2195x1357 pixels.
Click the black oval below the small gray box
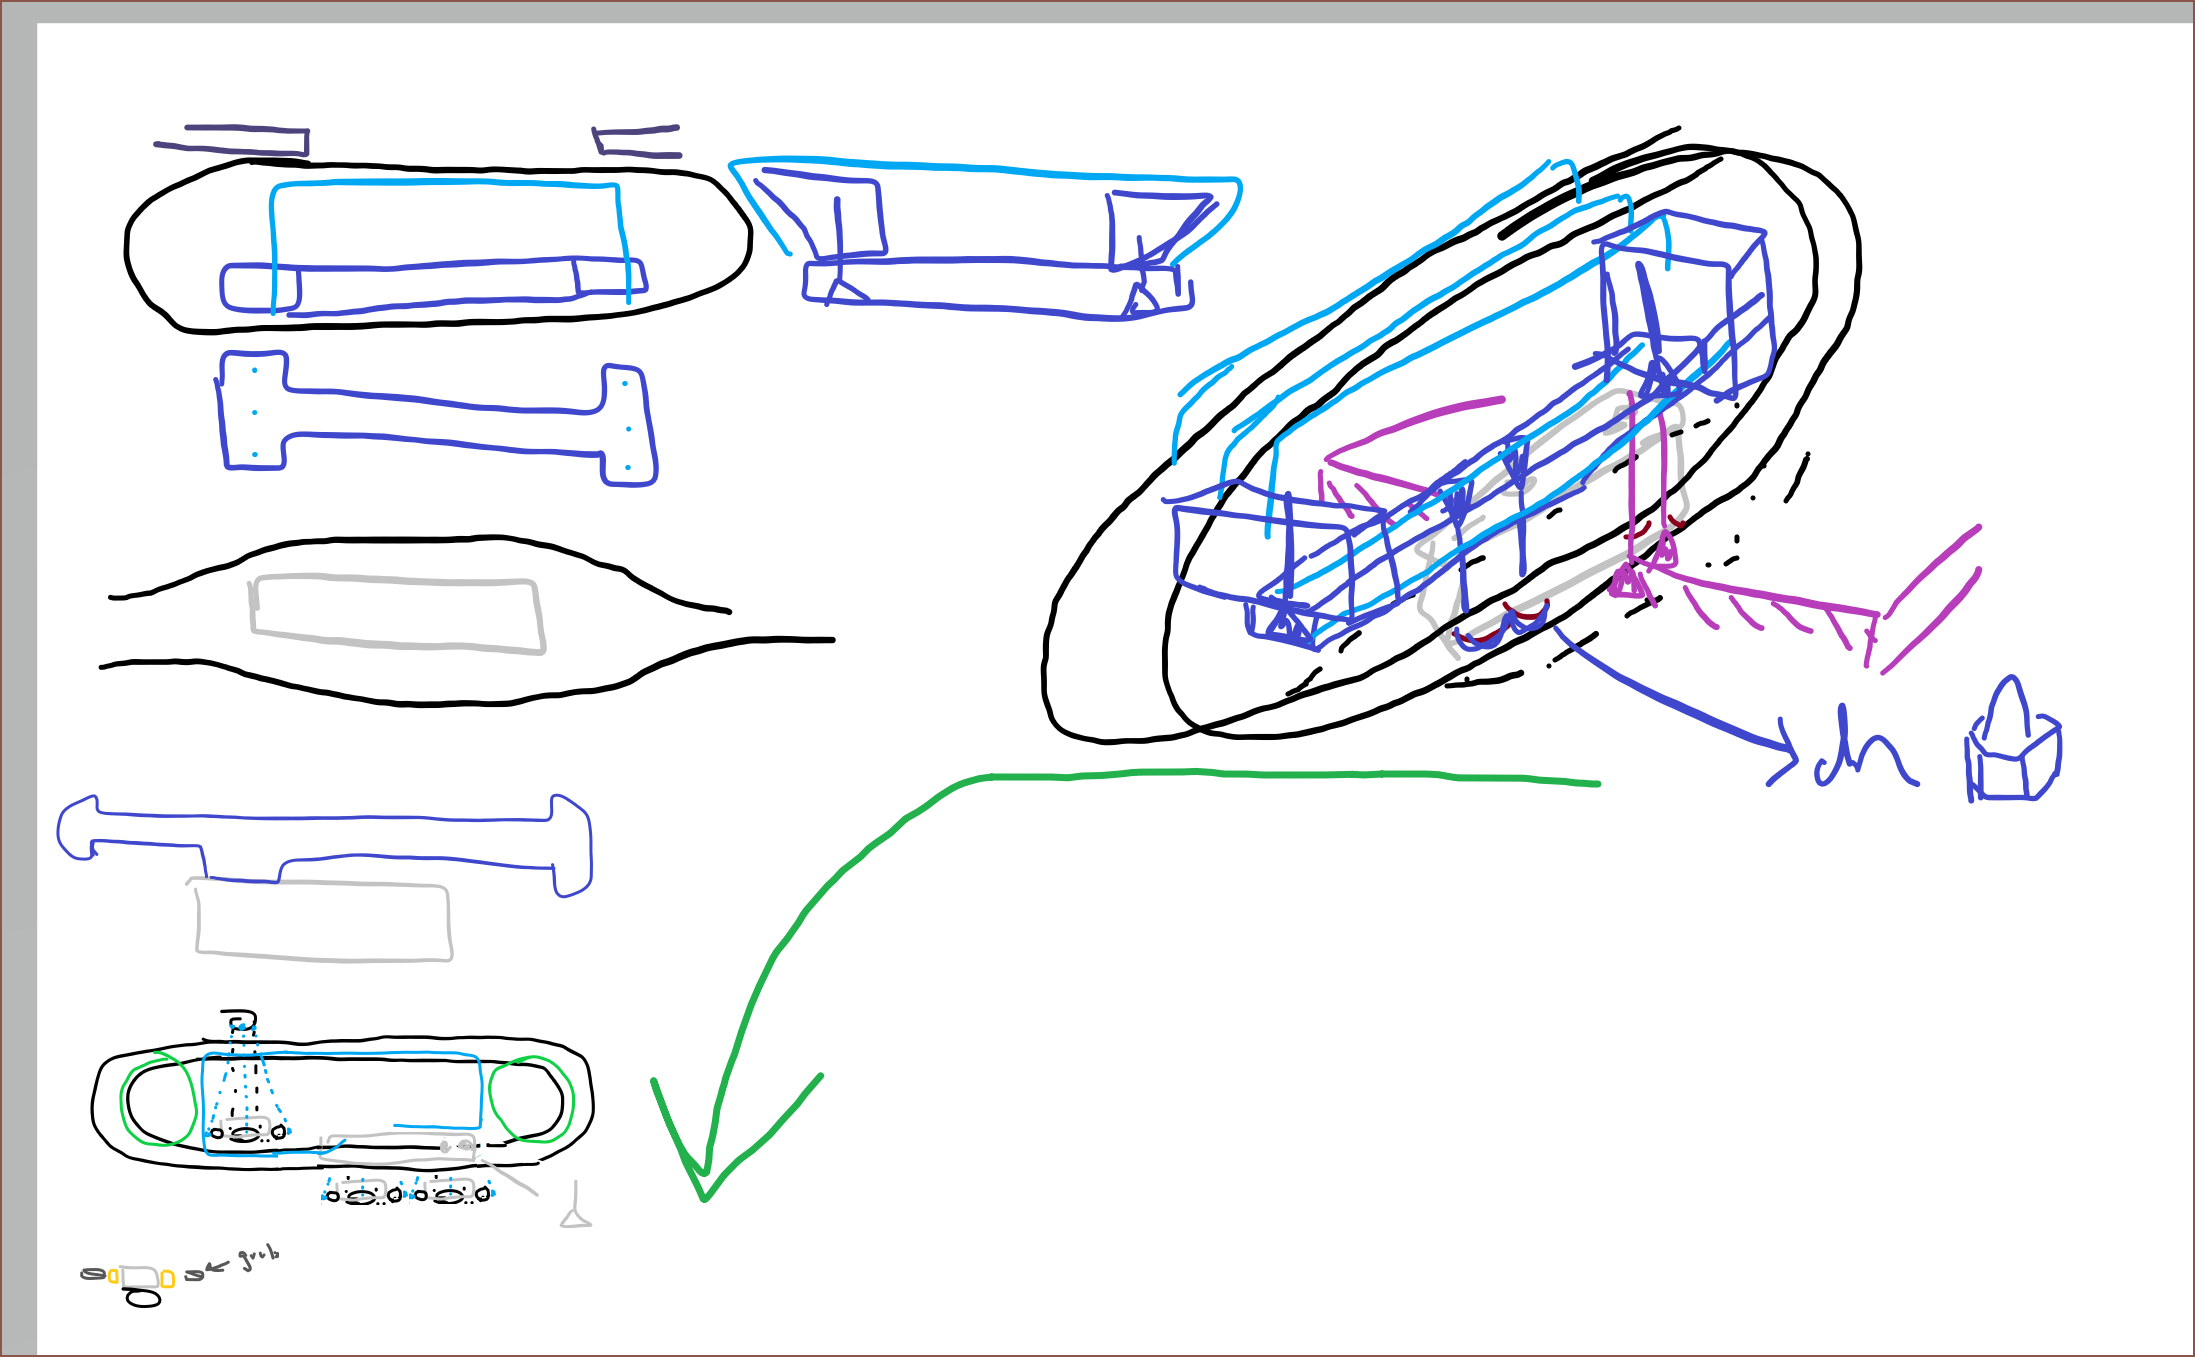(x=143, y=1299)
